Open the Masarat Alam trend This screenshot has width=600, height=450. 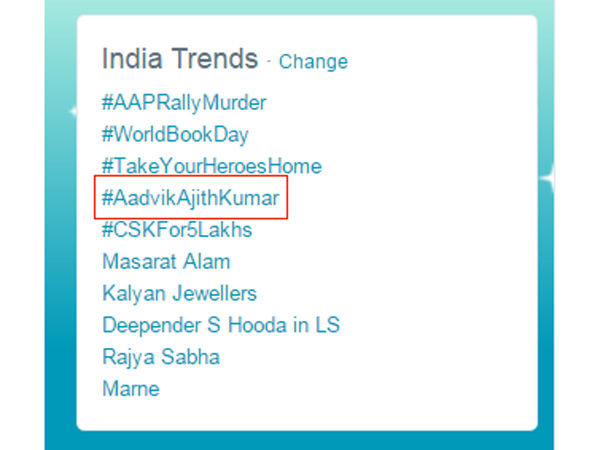pos(166,262)
